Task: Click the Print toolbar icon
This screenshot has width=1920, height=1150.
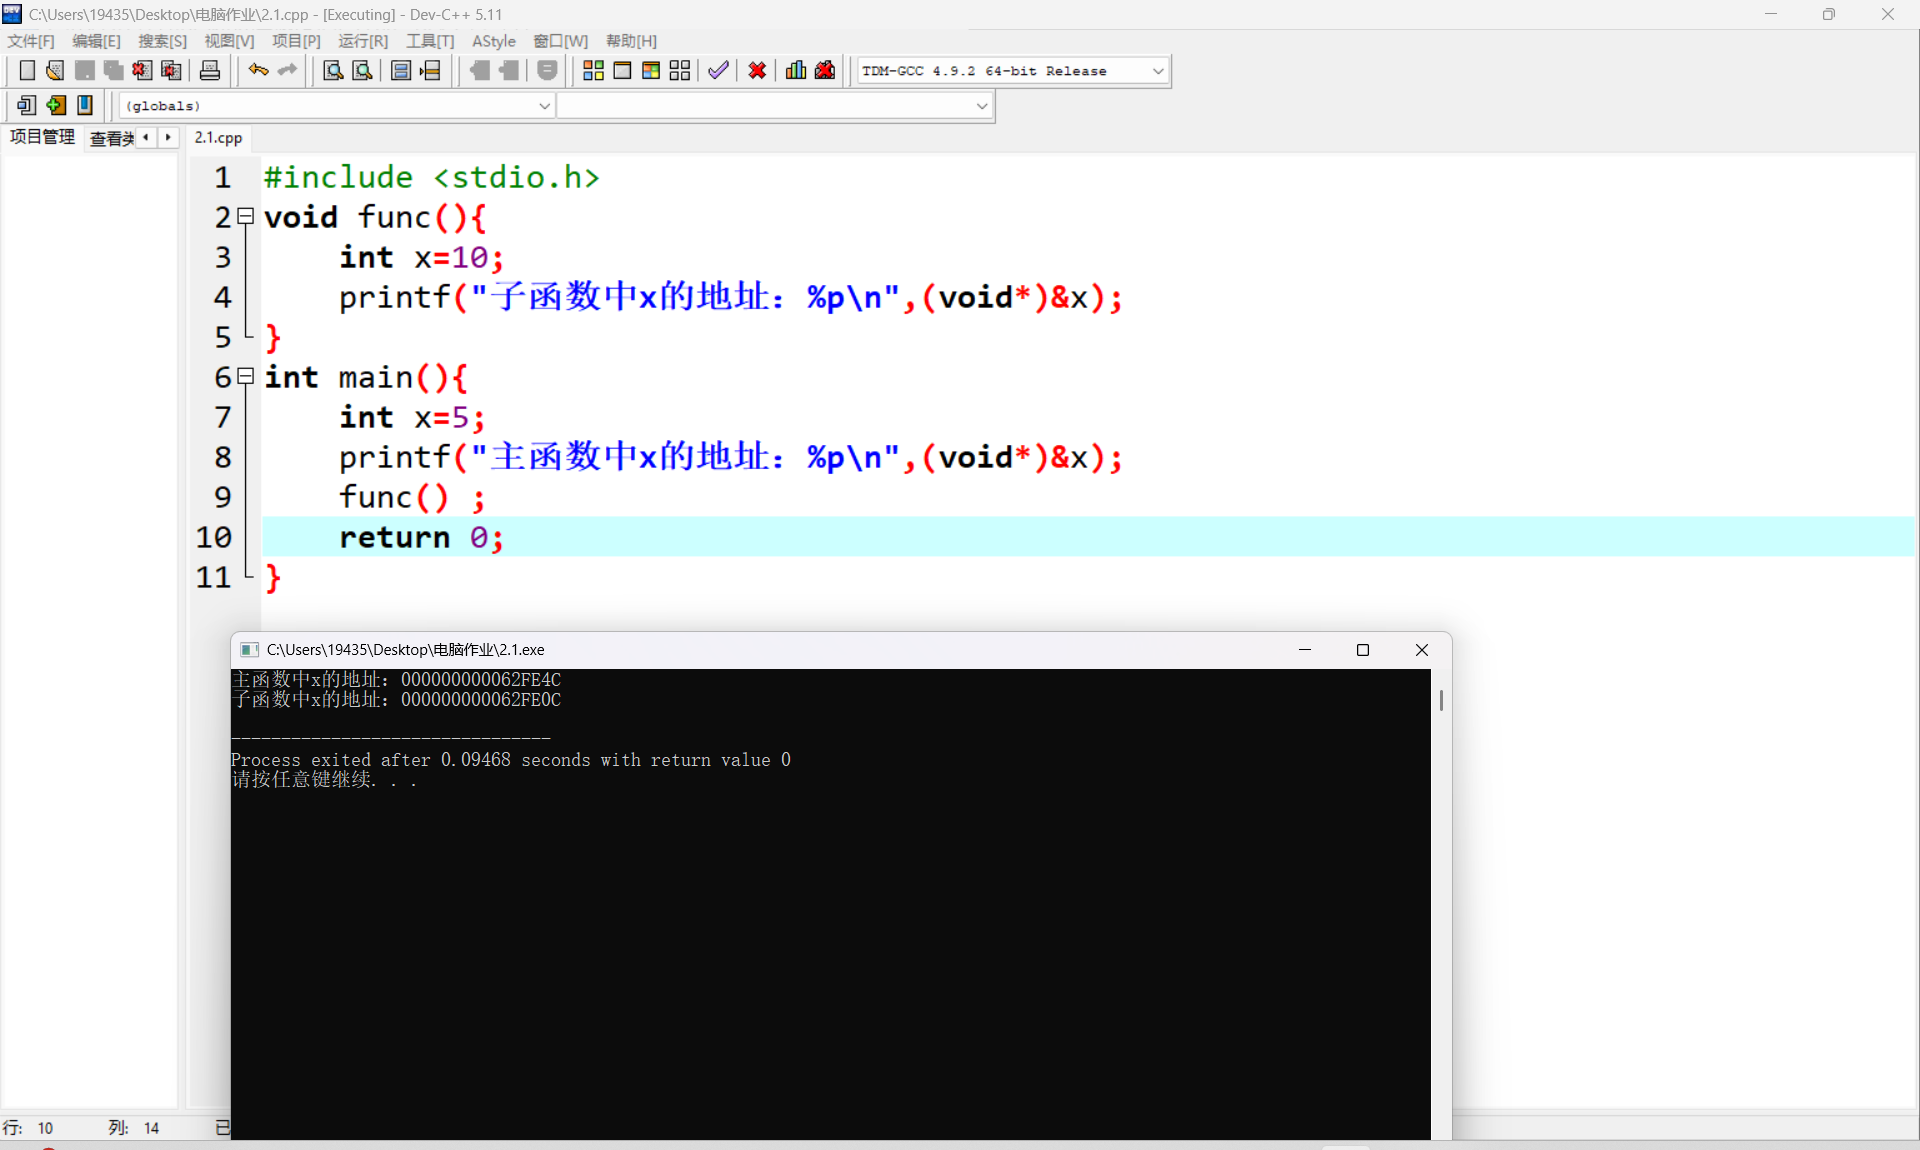Action: [x=210, y=70]
